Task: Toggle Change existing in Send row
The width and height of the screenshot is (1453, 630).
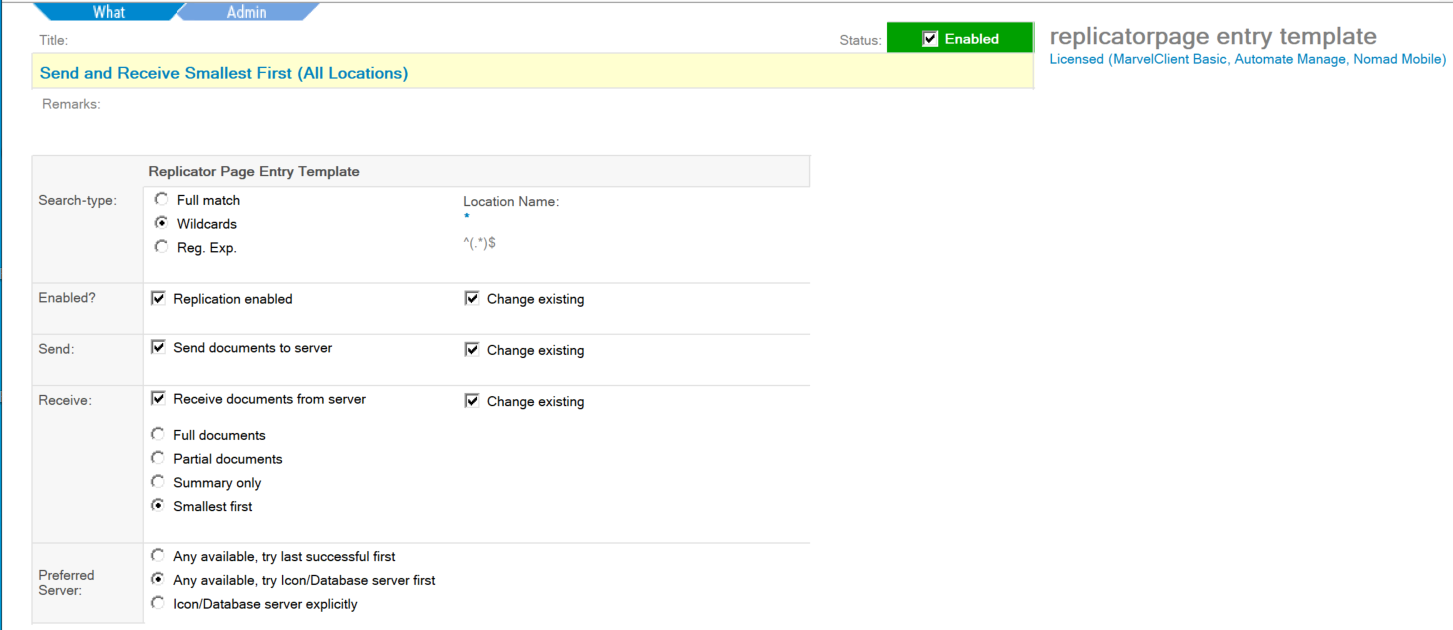Action: coord(472,350)
